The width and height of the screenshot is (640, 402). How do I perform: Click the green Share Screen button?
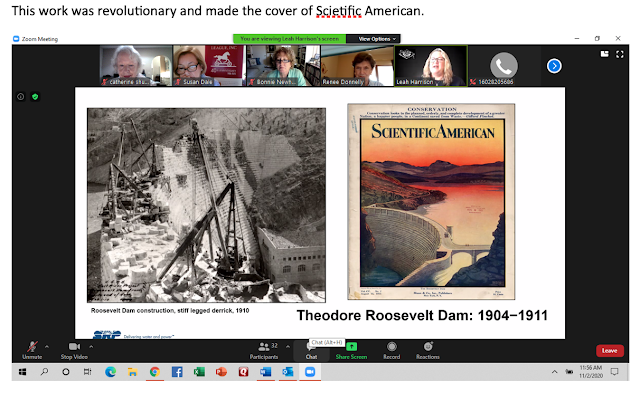click(351, 350)
